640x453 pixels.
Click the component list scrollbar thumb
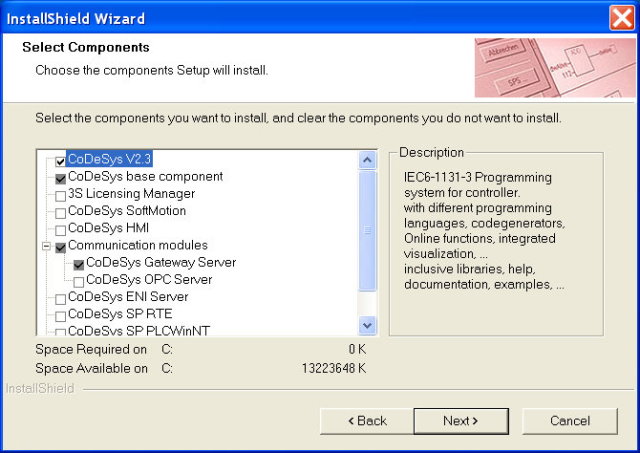[x=367, y=230]
